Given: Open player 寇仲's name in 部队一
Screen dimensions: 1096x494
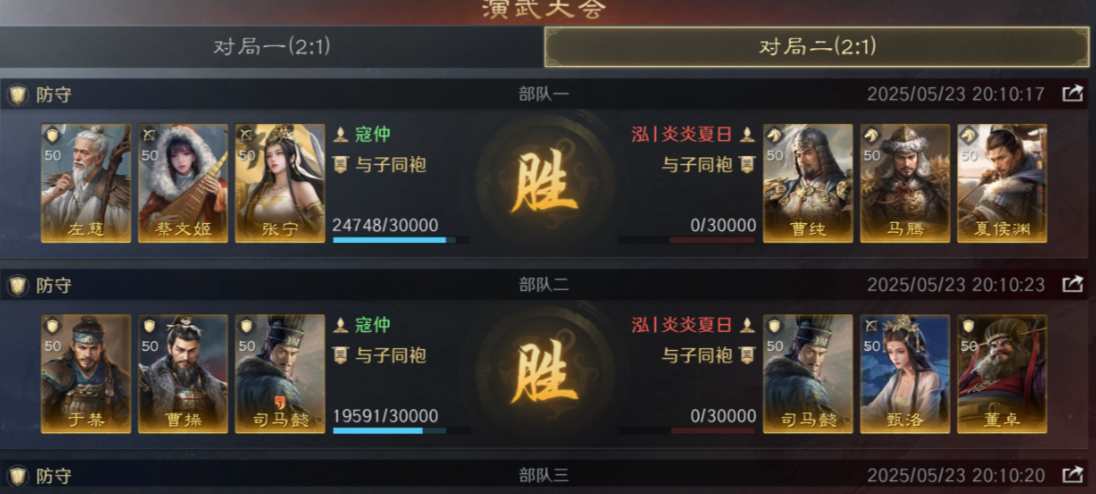Looking at the screenshot, I should tap(372, 133).
